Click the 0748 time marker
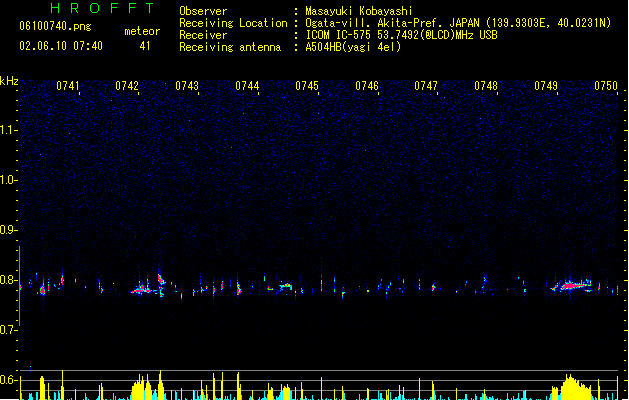The height and width of the screenshot is (400, 629). (486, 86)
